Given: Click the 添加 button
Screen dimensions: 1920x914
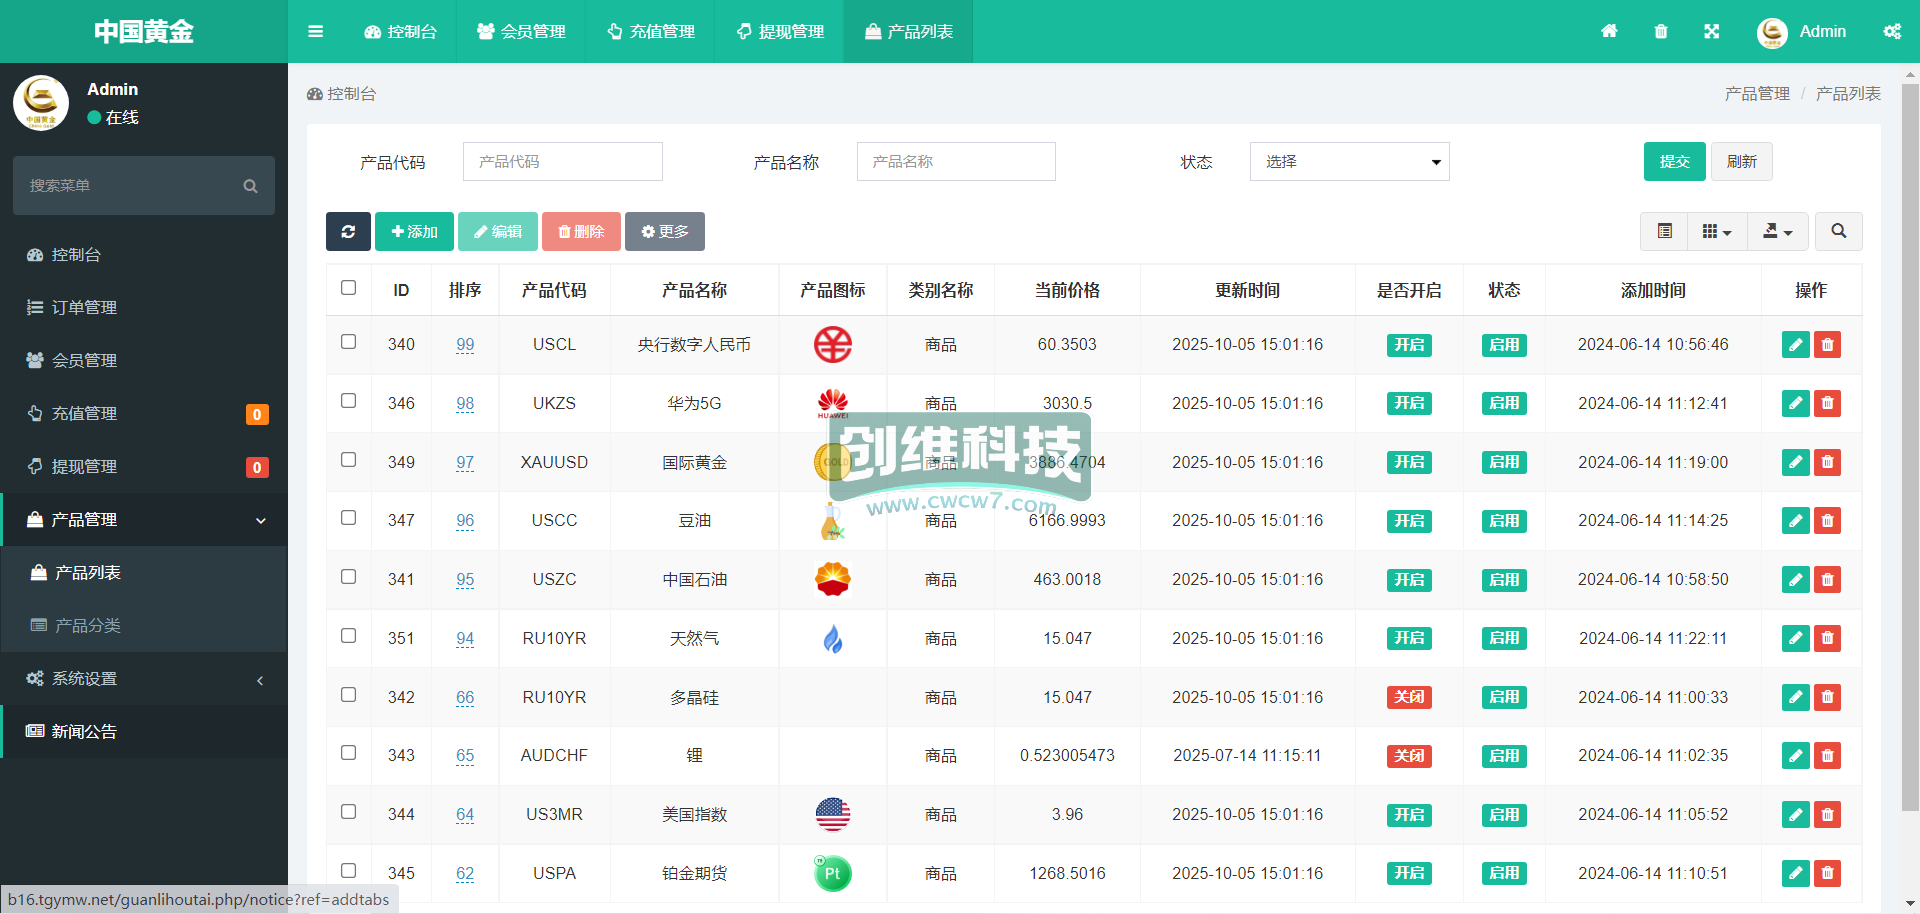Looking at the screenshot, I should (414, 232).
